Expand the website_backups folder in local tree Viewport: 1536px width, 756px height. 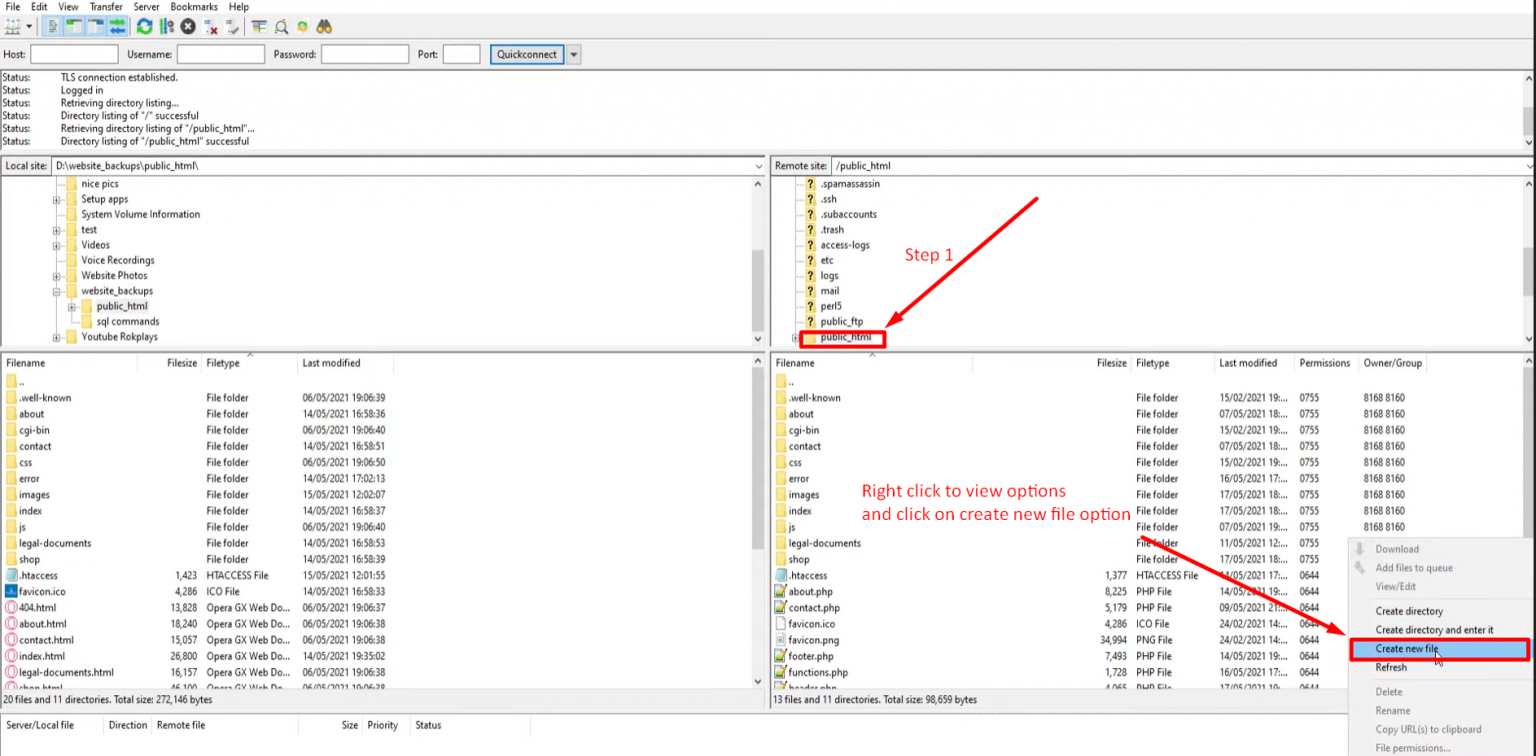[x=57, y=290]
